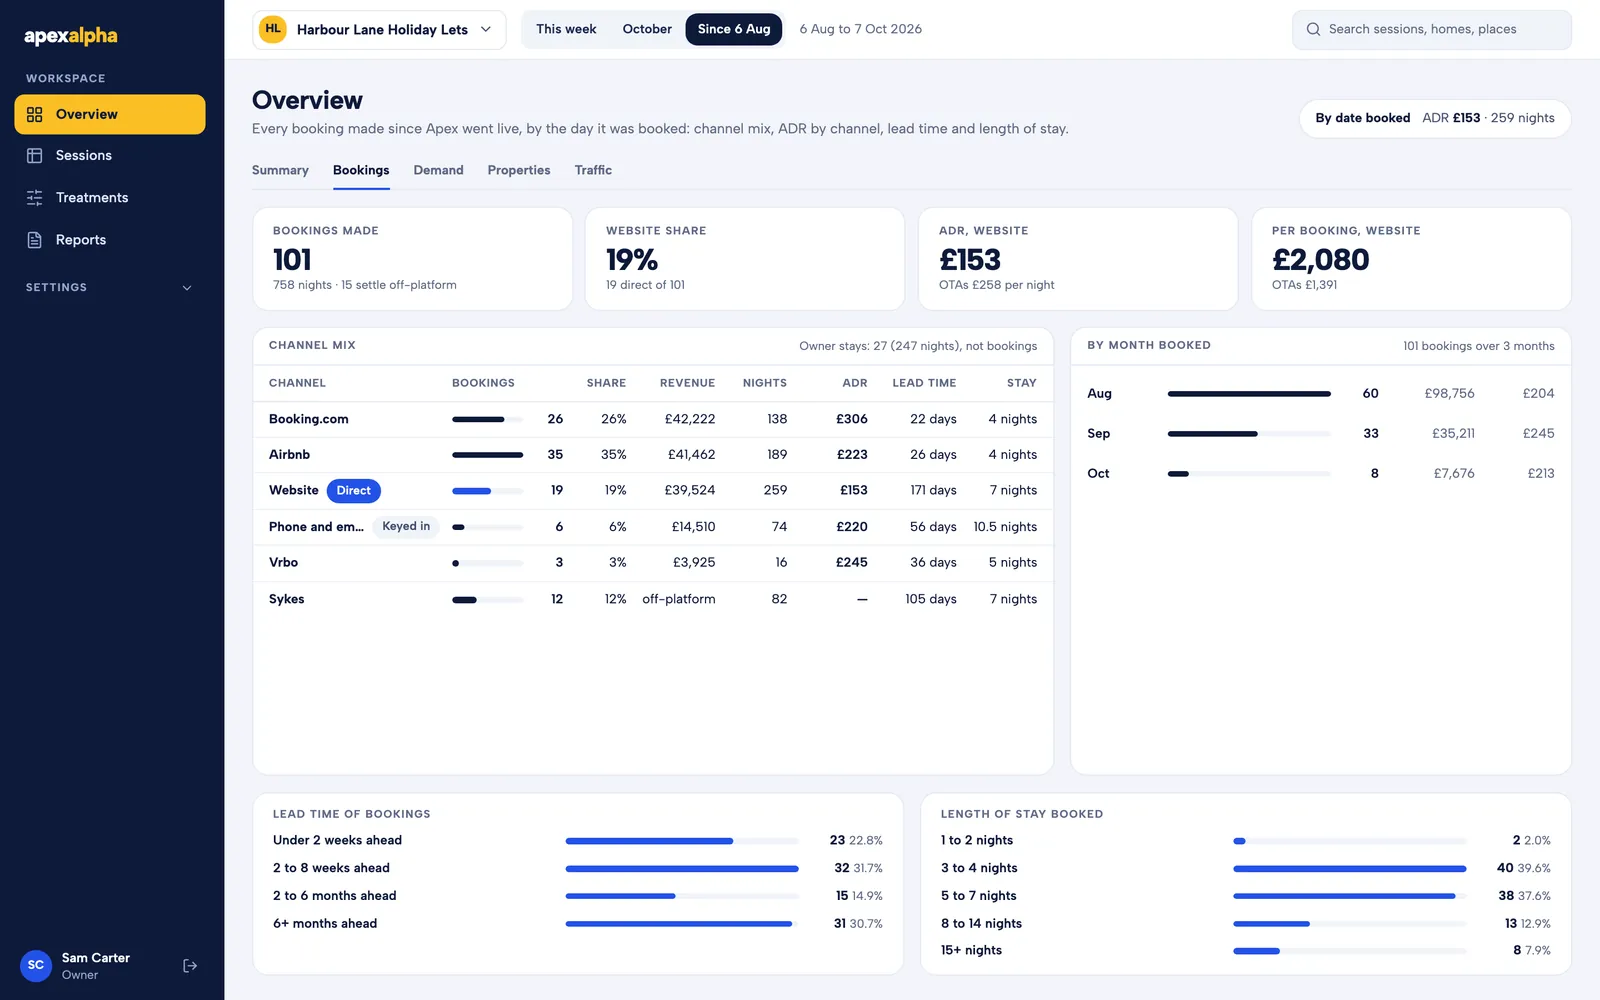Click the Website Share 19% card
The width and height of the screenshot is (1600, 1000).
pos(745,259)
